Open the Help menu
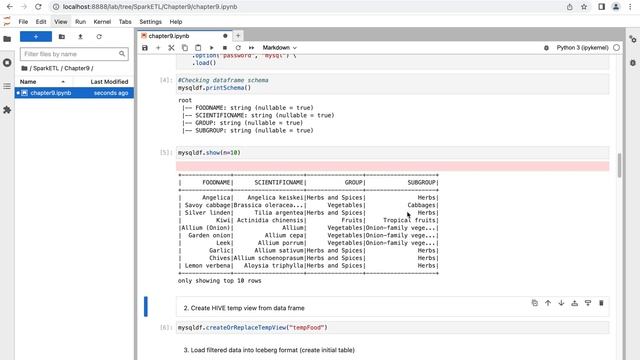 click(176, 22)
